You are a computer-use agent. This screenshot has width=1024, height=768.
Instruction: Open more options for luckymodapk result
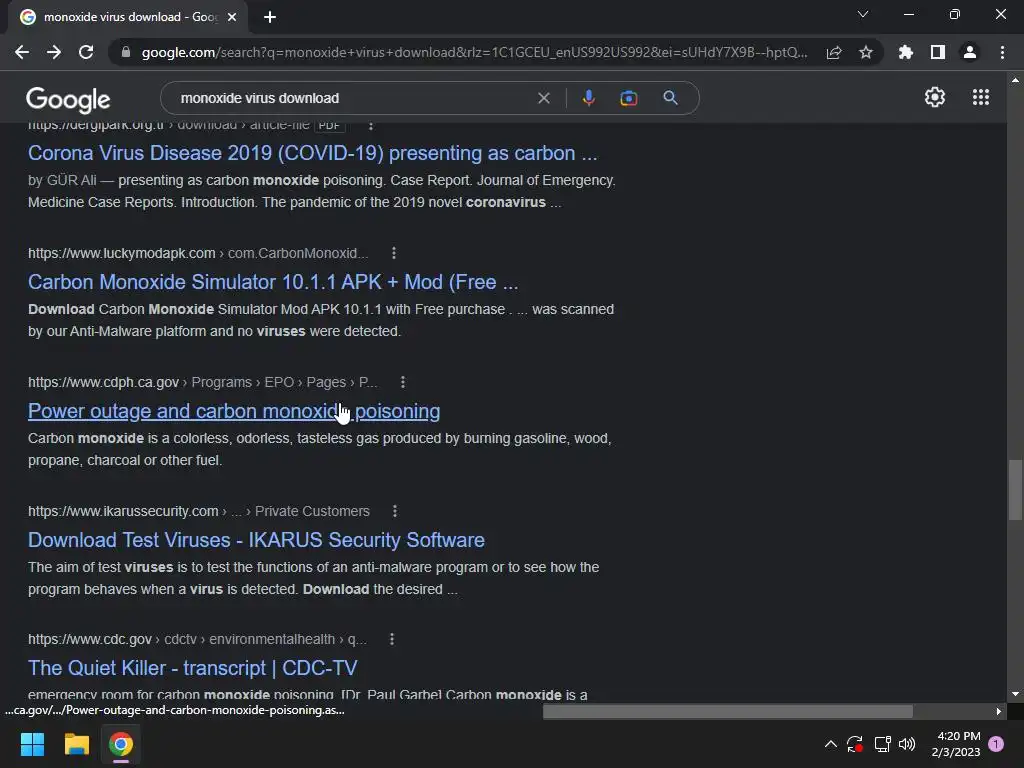393,253
